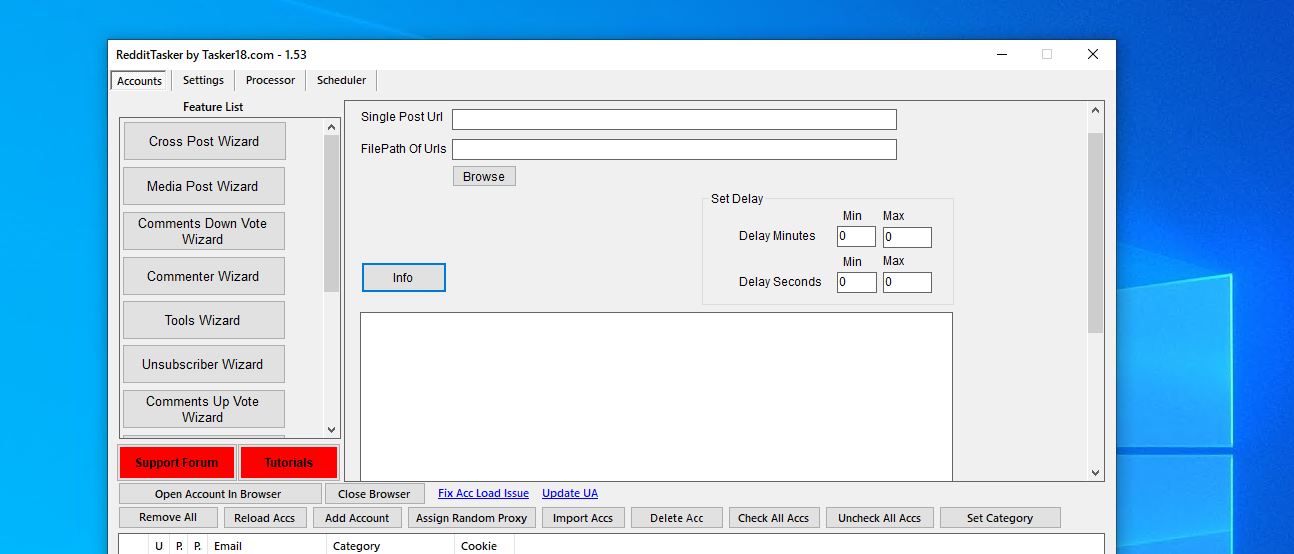Click the red Tutorials button

pyautogui.click(x=289, y=463)
